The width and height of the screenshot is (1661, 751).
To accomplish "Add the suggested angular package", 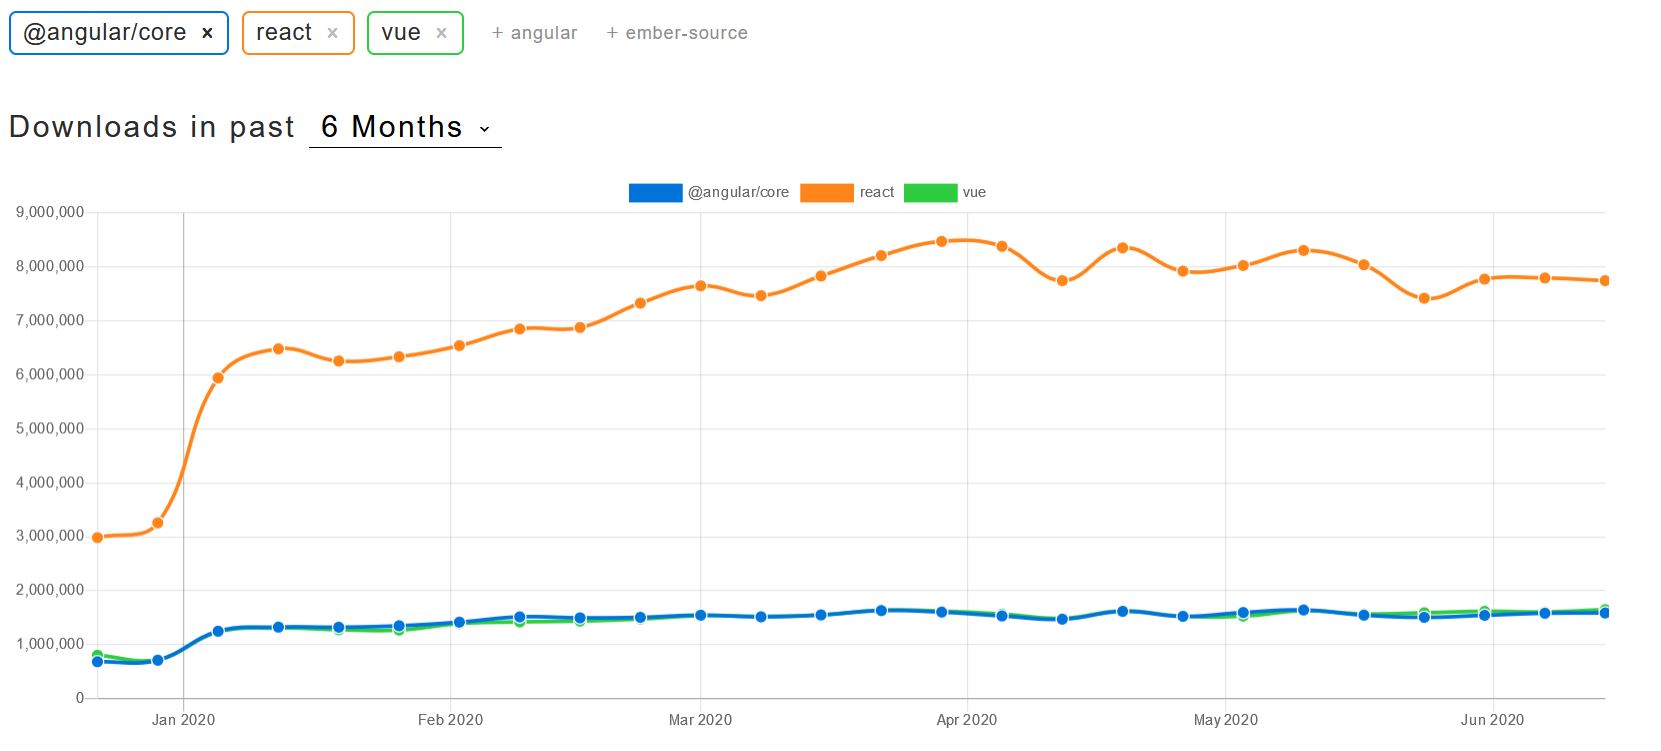I will click(534, 33).
